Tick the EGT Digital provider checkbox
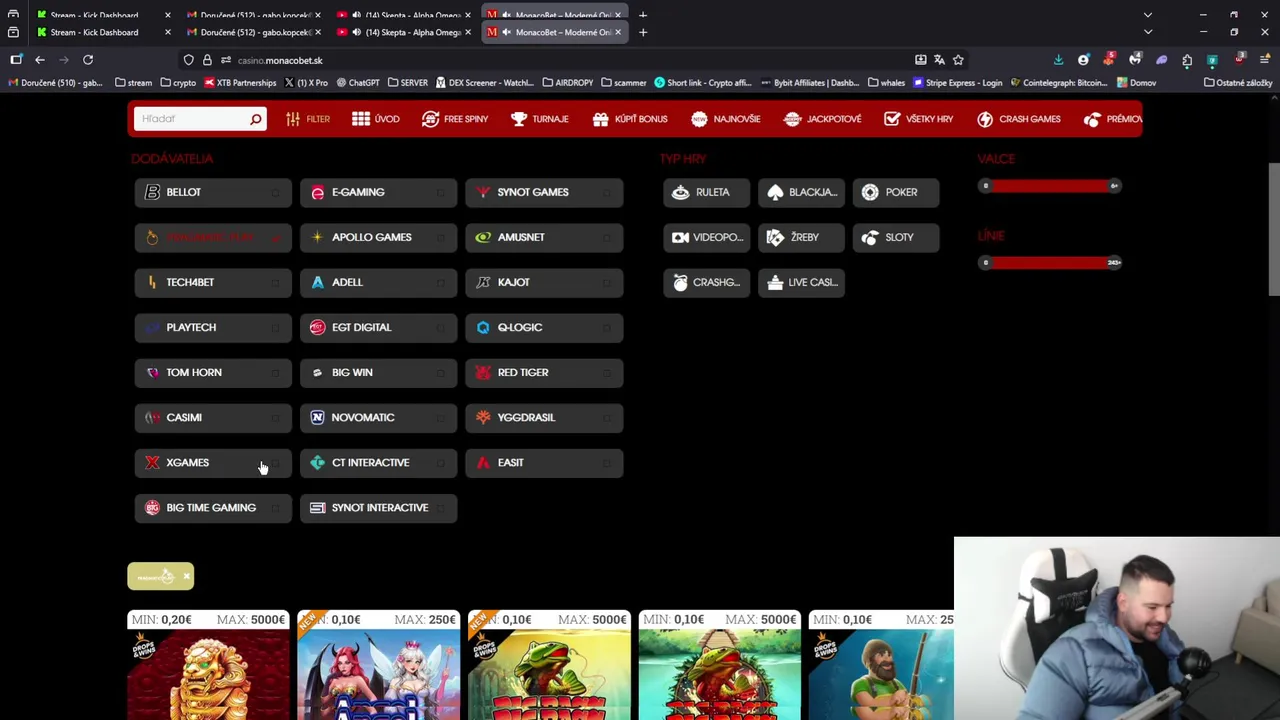The height and width of the screenshot is (720, 1280). [x=440, y=328]
